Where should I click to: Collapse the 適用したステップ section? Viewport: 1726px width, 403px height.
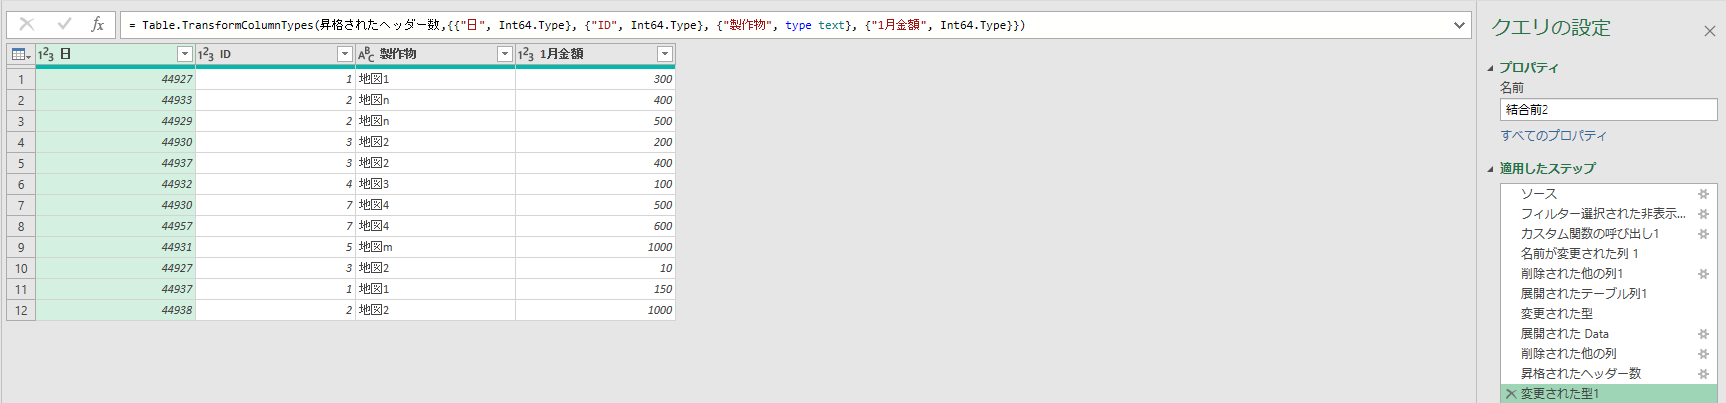click(1490, 169)
